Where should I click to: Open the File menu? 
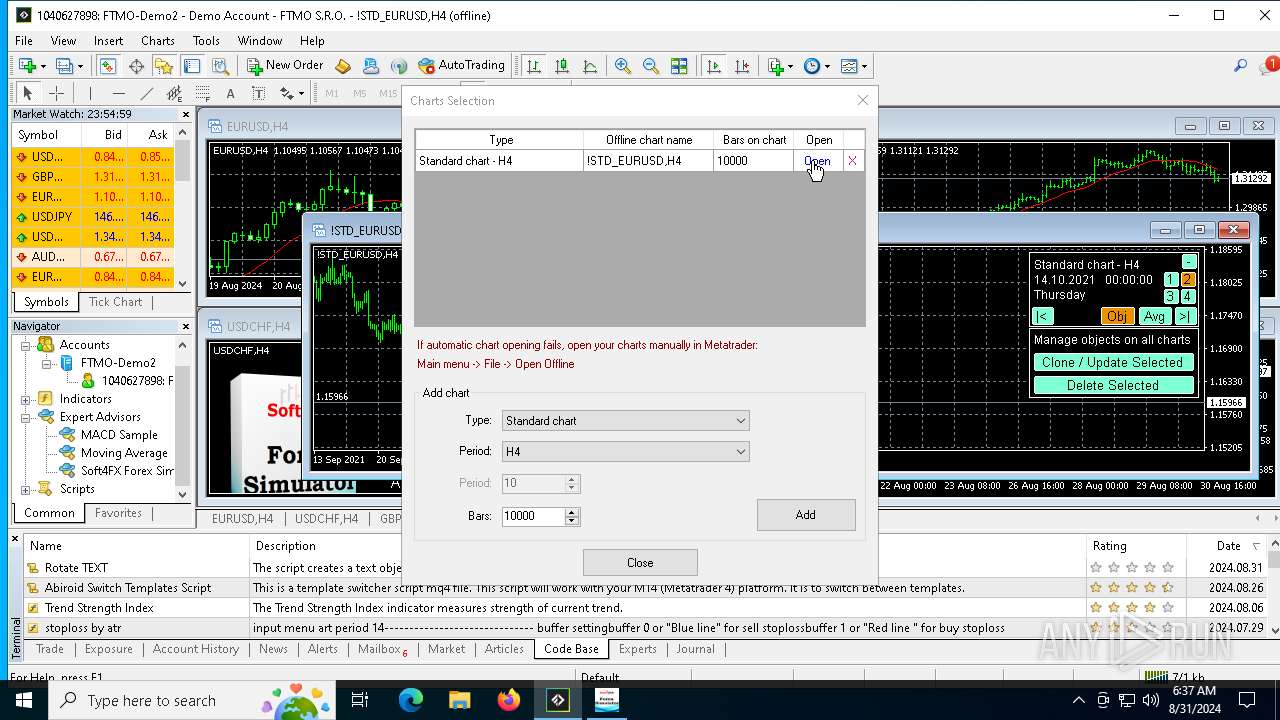(x=23, y=41)
